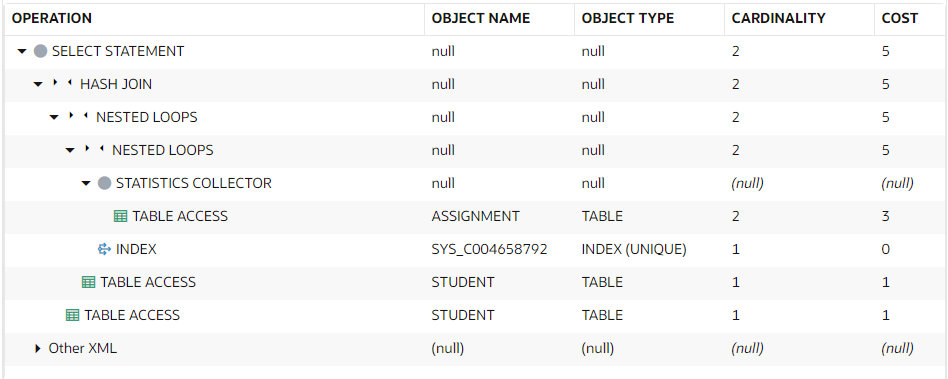
Task: Select the STATISTICS COLLECTOR operation label
Action: coord(194,183)
